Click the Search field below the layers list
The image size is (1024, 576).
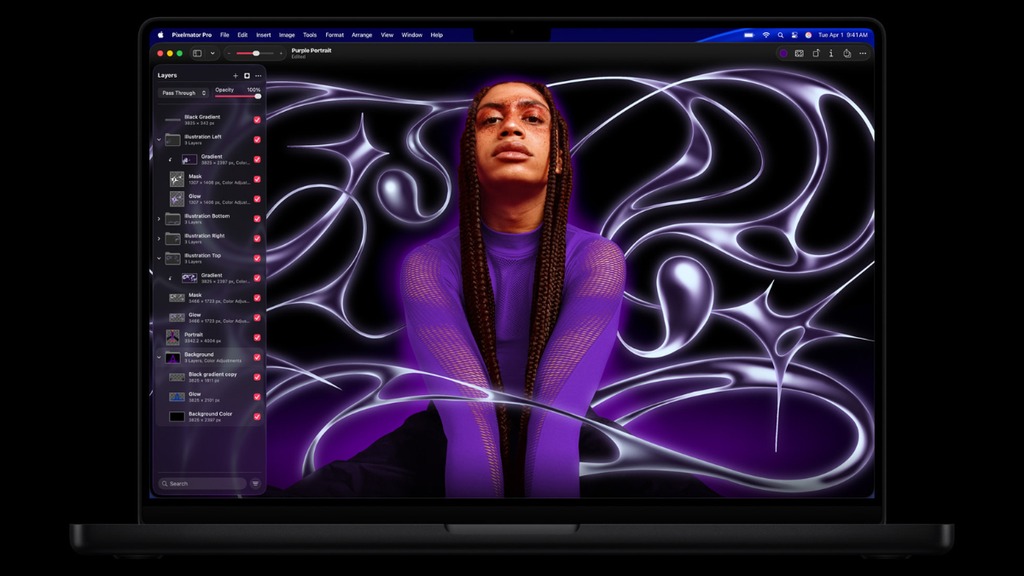coord(200,483)
